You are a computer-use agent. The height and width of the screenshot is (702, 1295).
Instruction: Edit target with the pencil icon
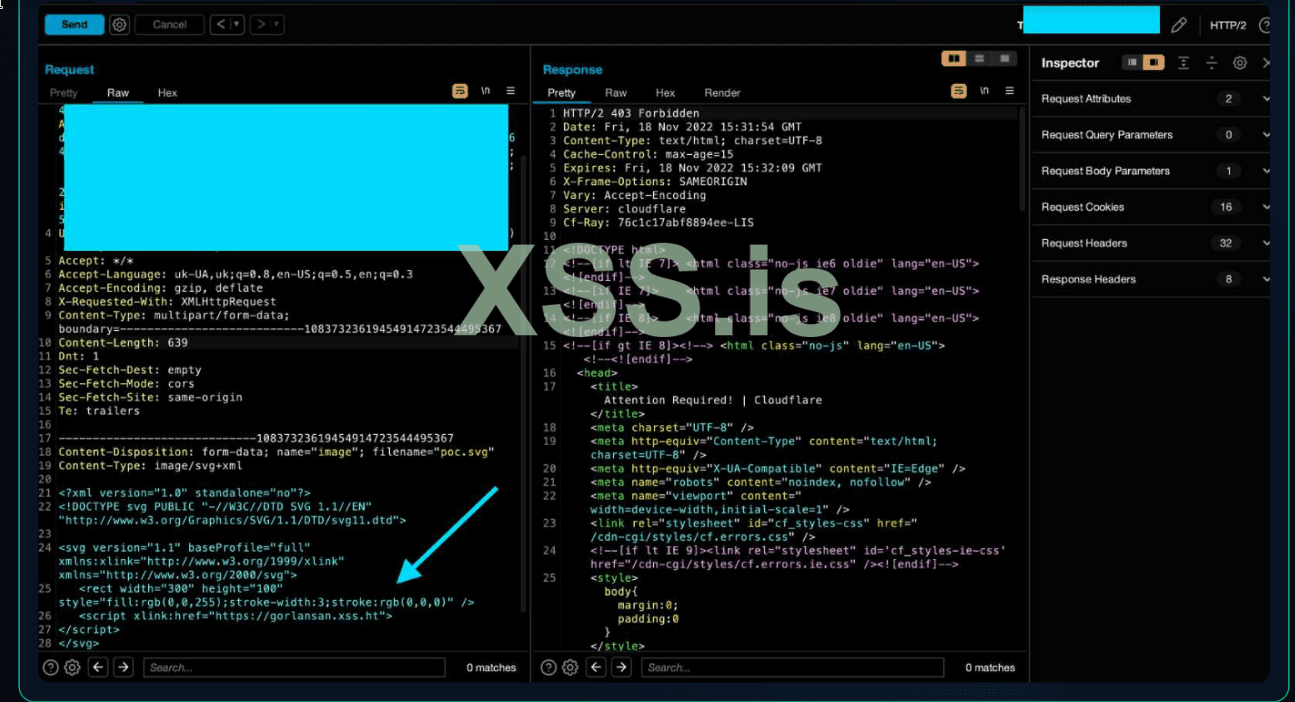click(1179, 25)
